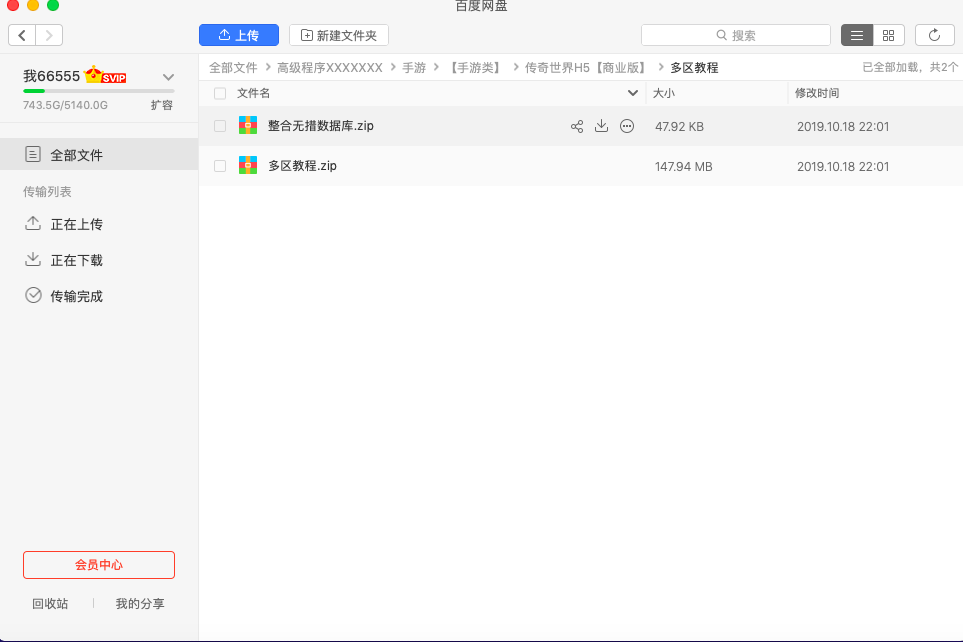Sort by 文件名 column header
963x642 pixels.
[x=254, y=93]
